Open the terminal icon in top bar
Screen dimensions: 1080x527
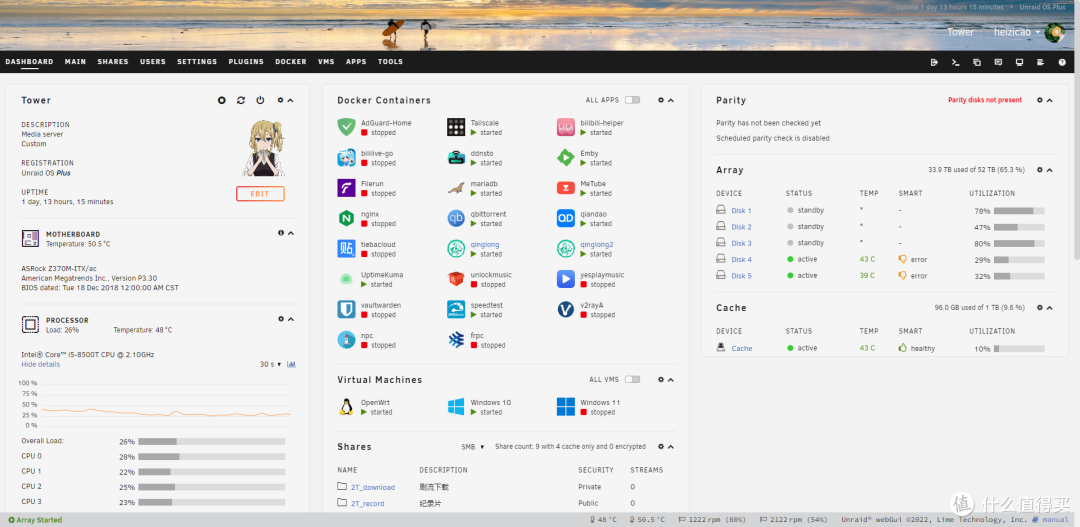955,62
